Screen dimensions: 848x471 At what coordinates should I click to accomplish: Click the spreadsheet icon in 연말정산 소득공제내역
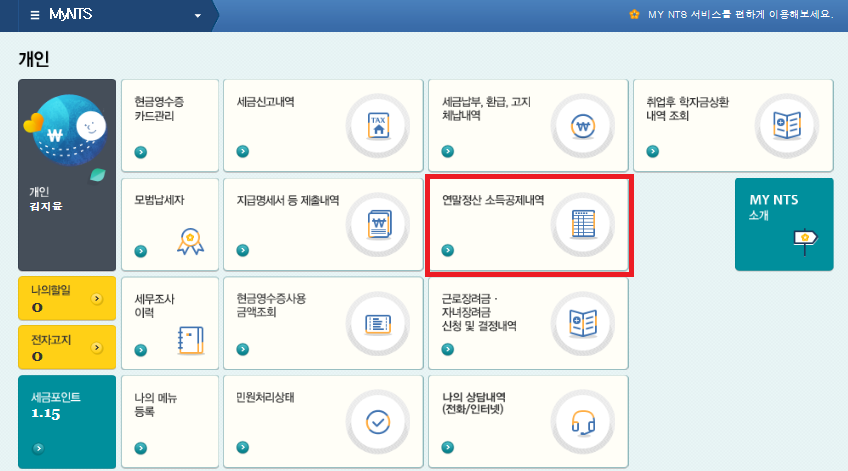pos(583,225)
